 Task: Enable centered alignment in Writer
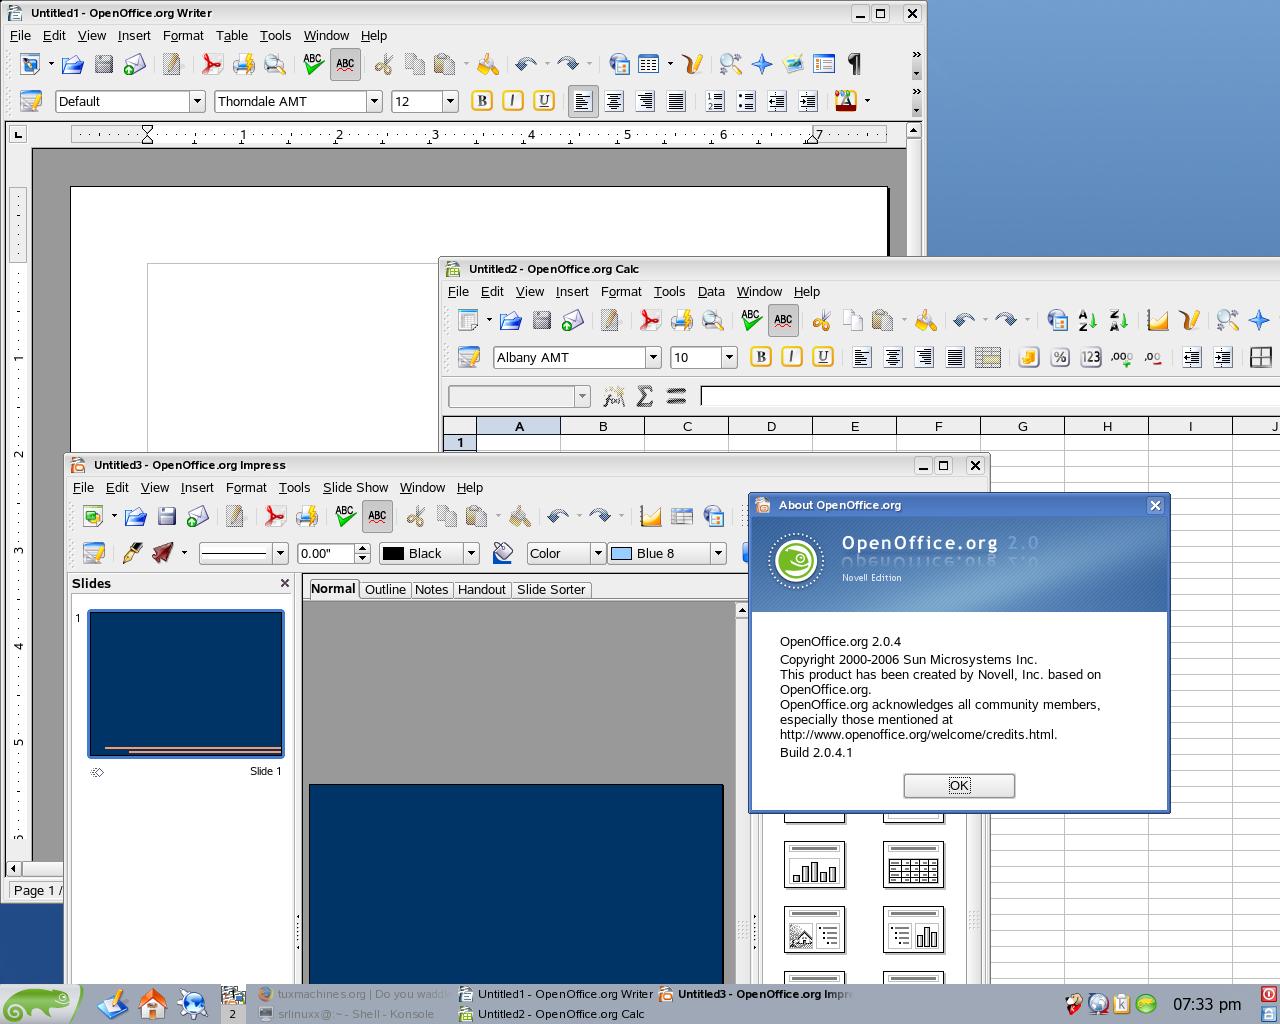tap(614, 101)
